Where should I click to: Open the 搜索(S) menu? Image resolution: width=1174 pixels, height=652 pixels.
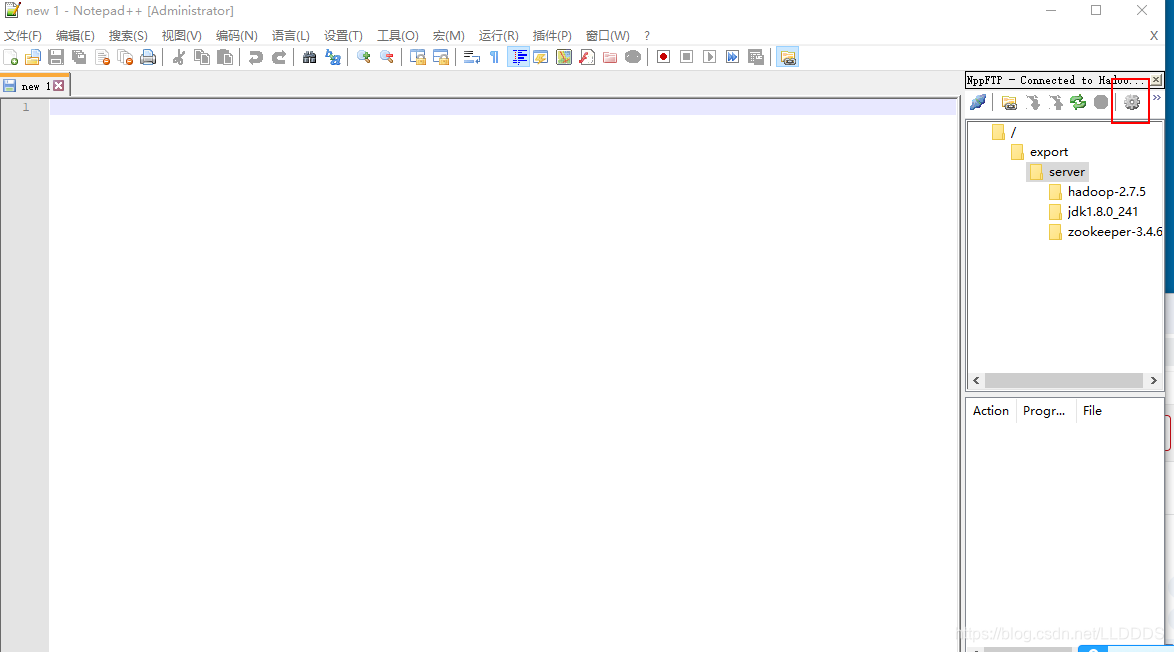click(128, 35)
